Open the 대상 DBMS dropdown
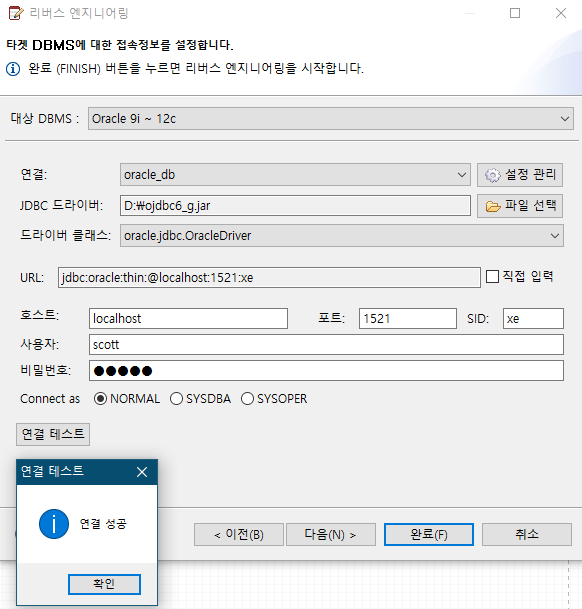582x609 pixels. (331, 118)
